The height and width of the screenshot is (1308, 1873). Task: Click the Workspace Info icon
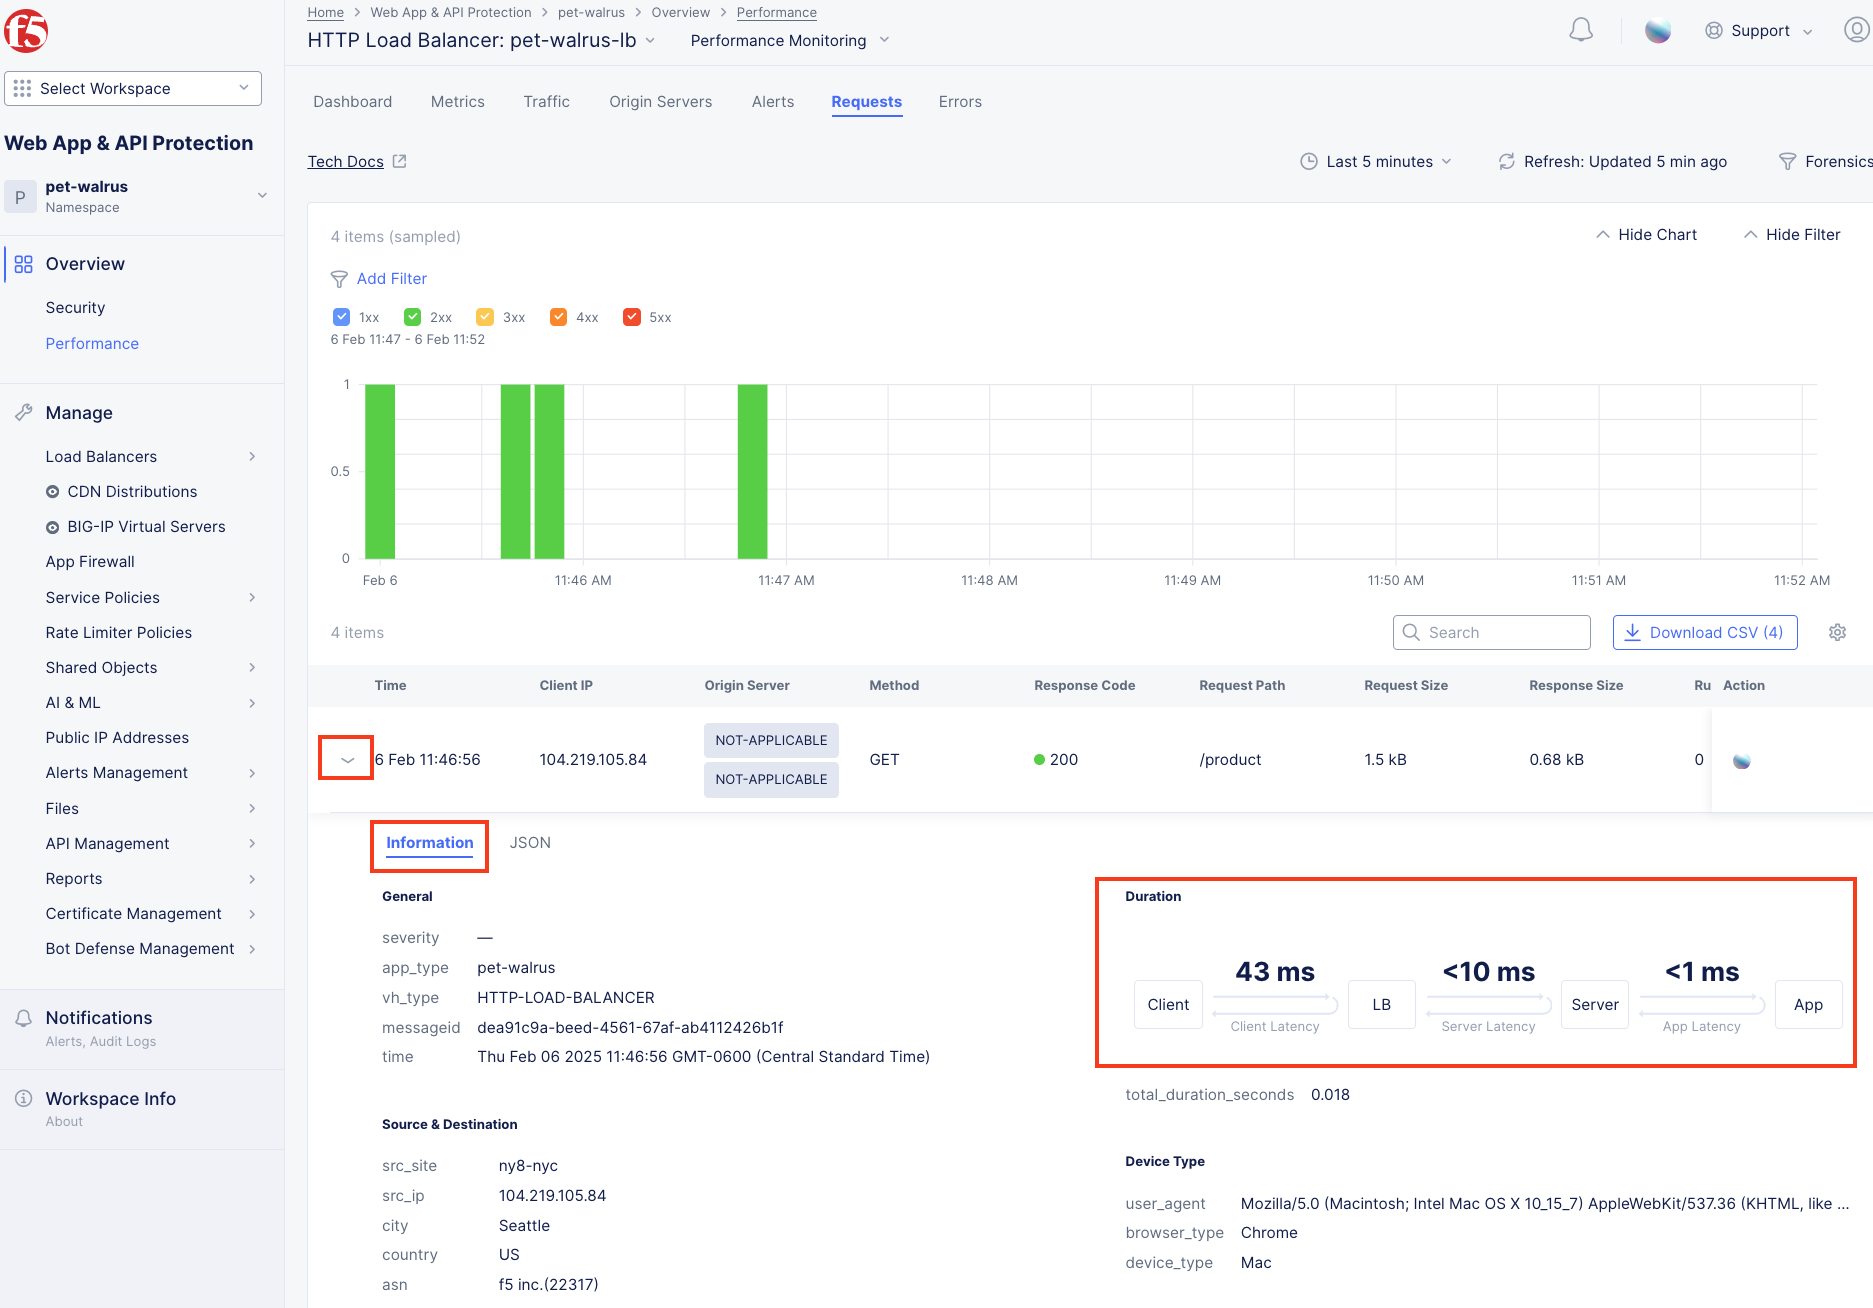[x=24, y=1098]
